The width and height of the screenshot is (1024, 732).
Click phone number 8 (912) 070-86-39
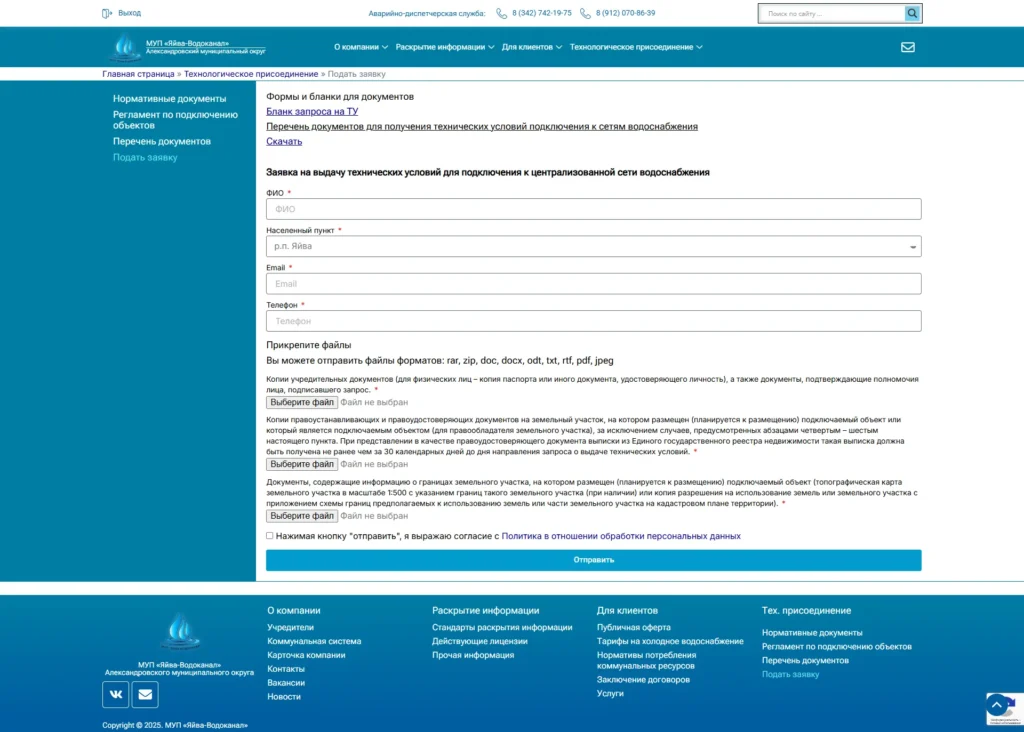625,13
